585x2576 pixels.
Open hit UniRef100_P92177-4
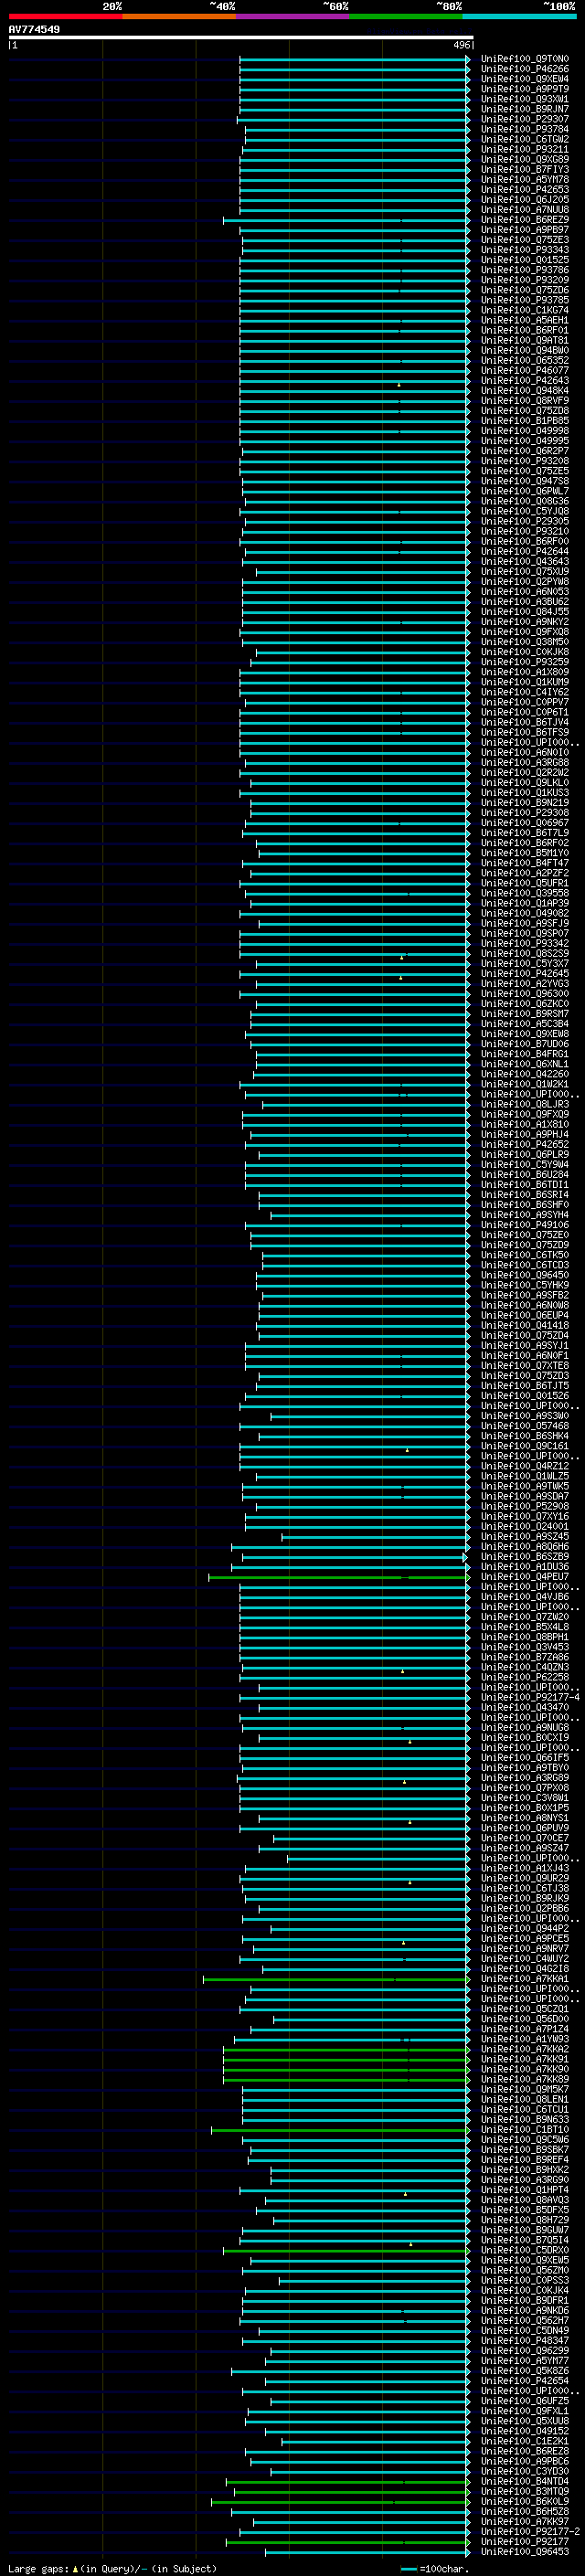[x=530, y=1697]
